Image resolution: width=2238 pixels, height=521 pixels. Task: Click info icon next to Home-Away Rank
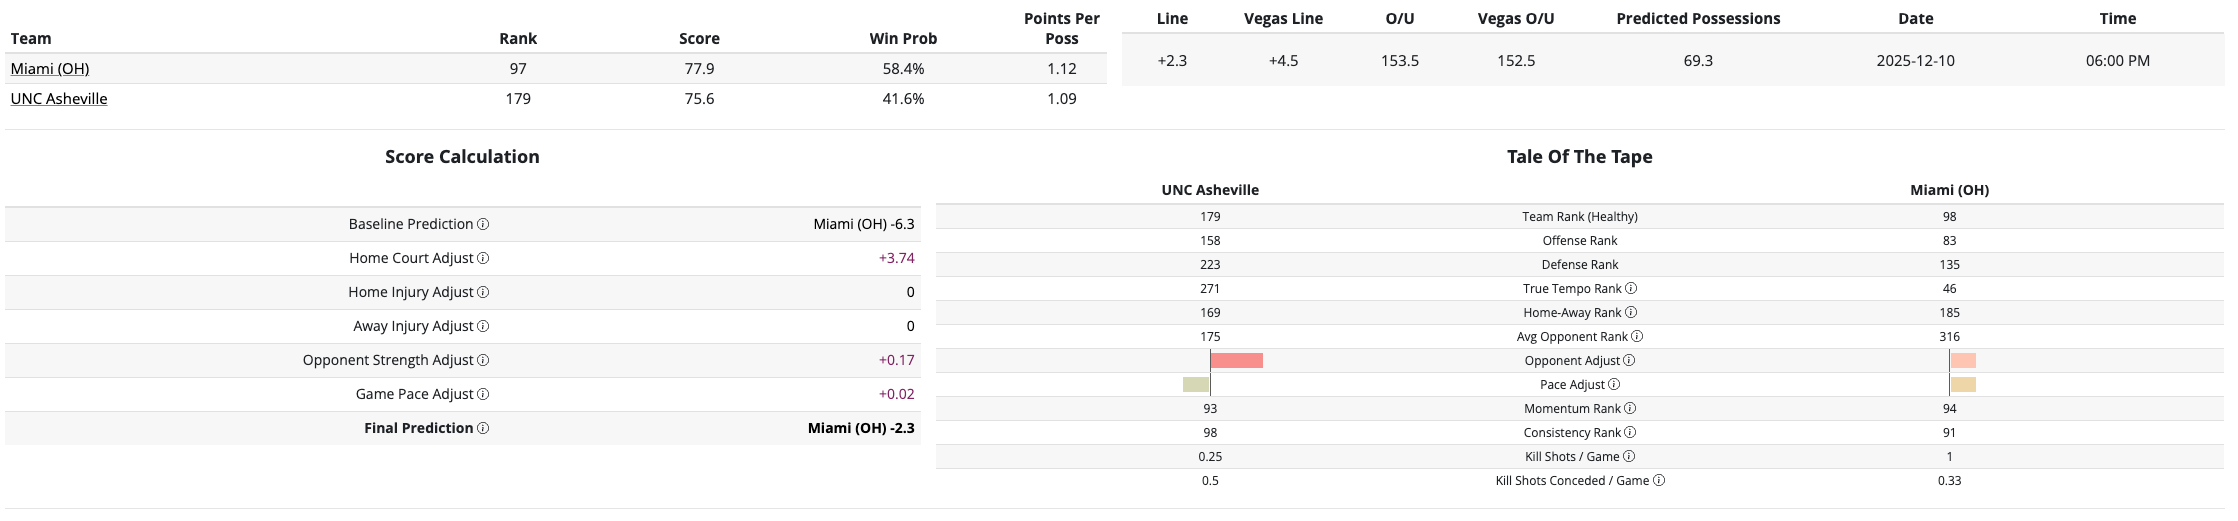click(1631, 312)
